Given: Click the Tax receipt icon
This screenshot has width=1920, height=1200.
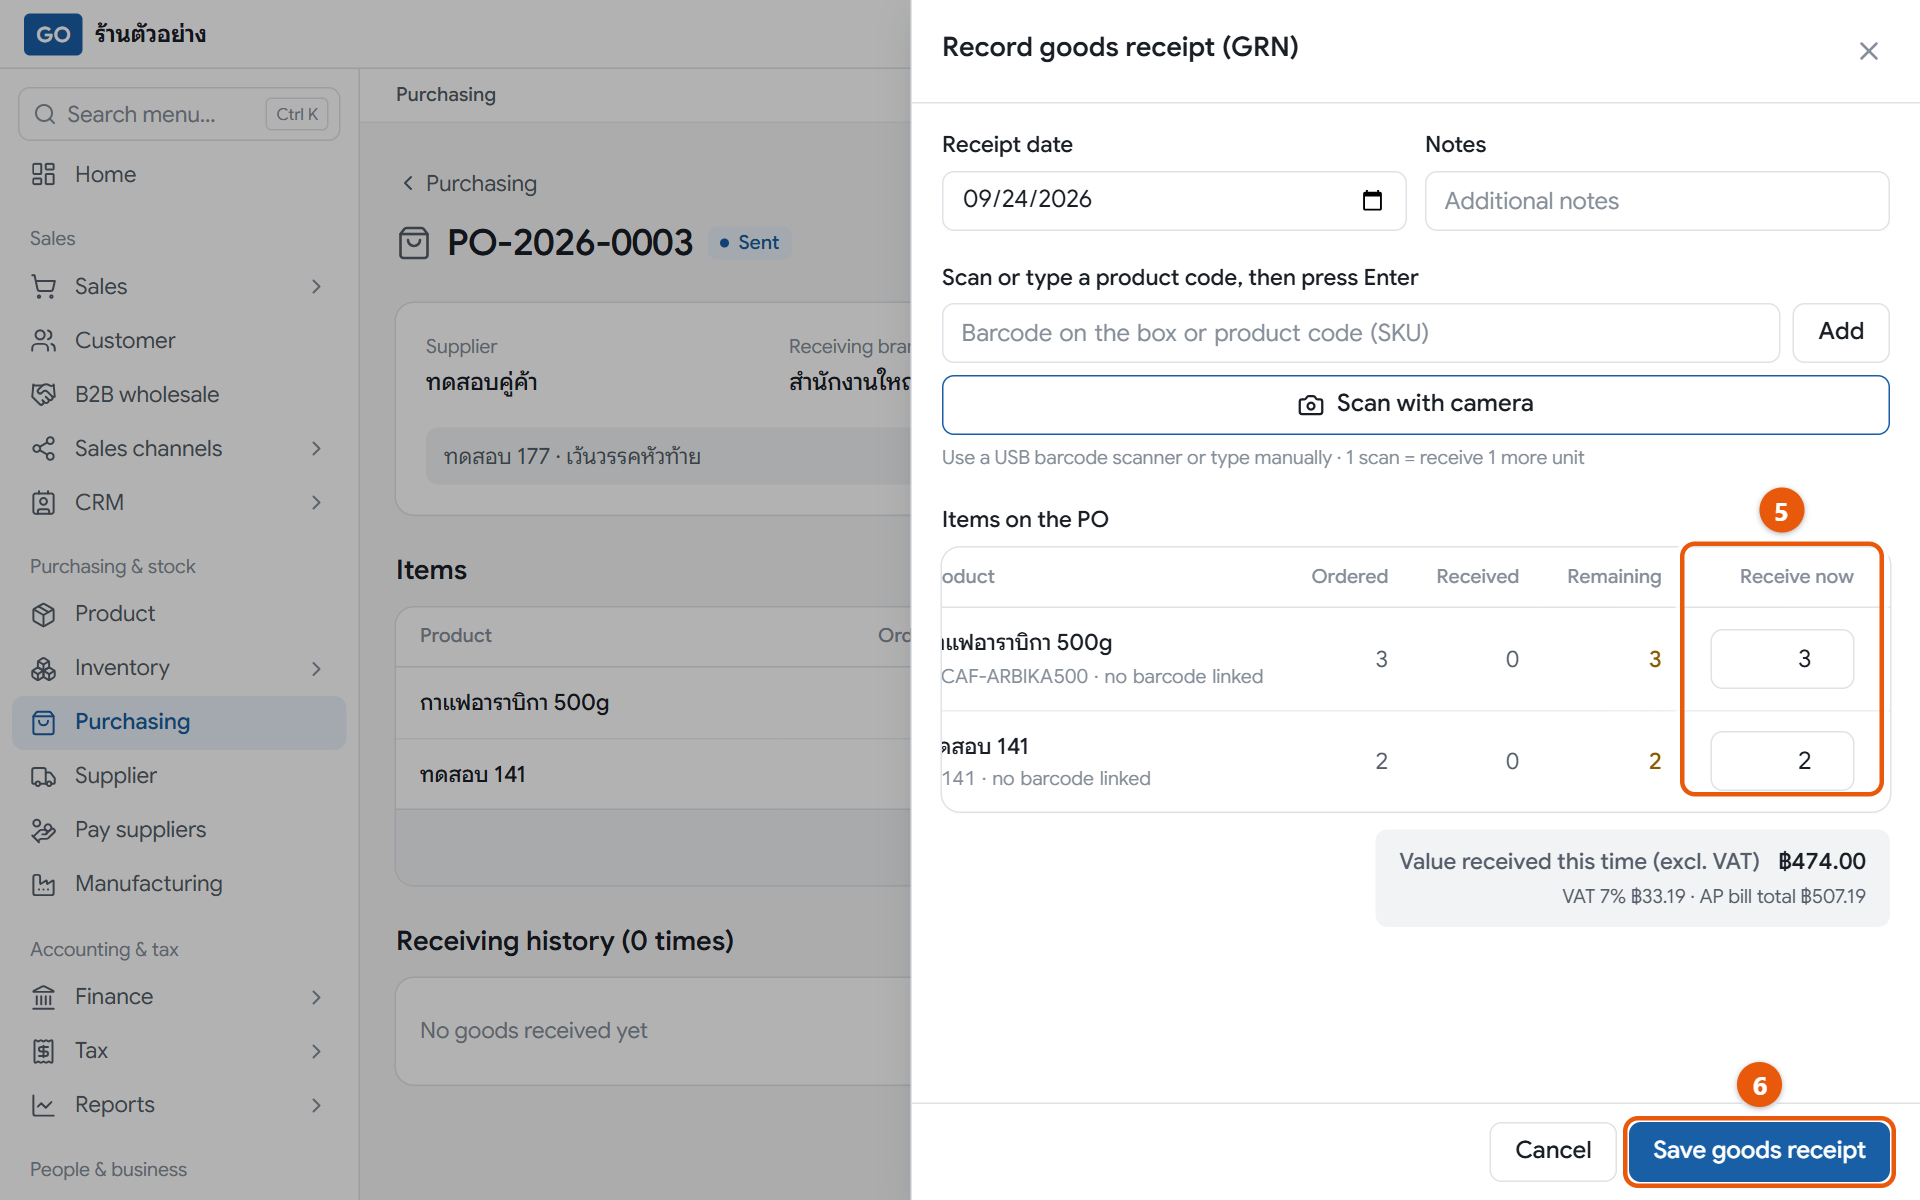Looking at the screenshot, I should tap(43, 1051).
